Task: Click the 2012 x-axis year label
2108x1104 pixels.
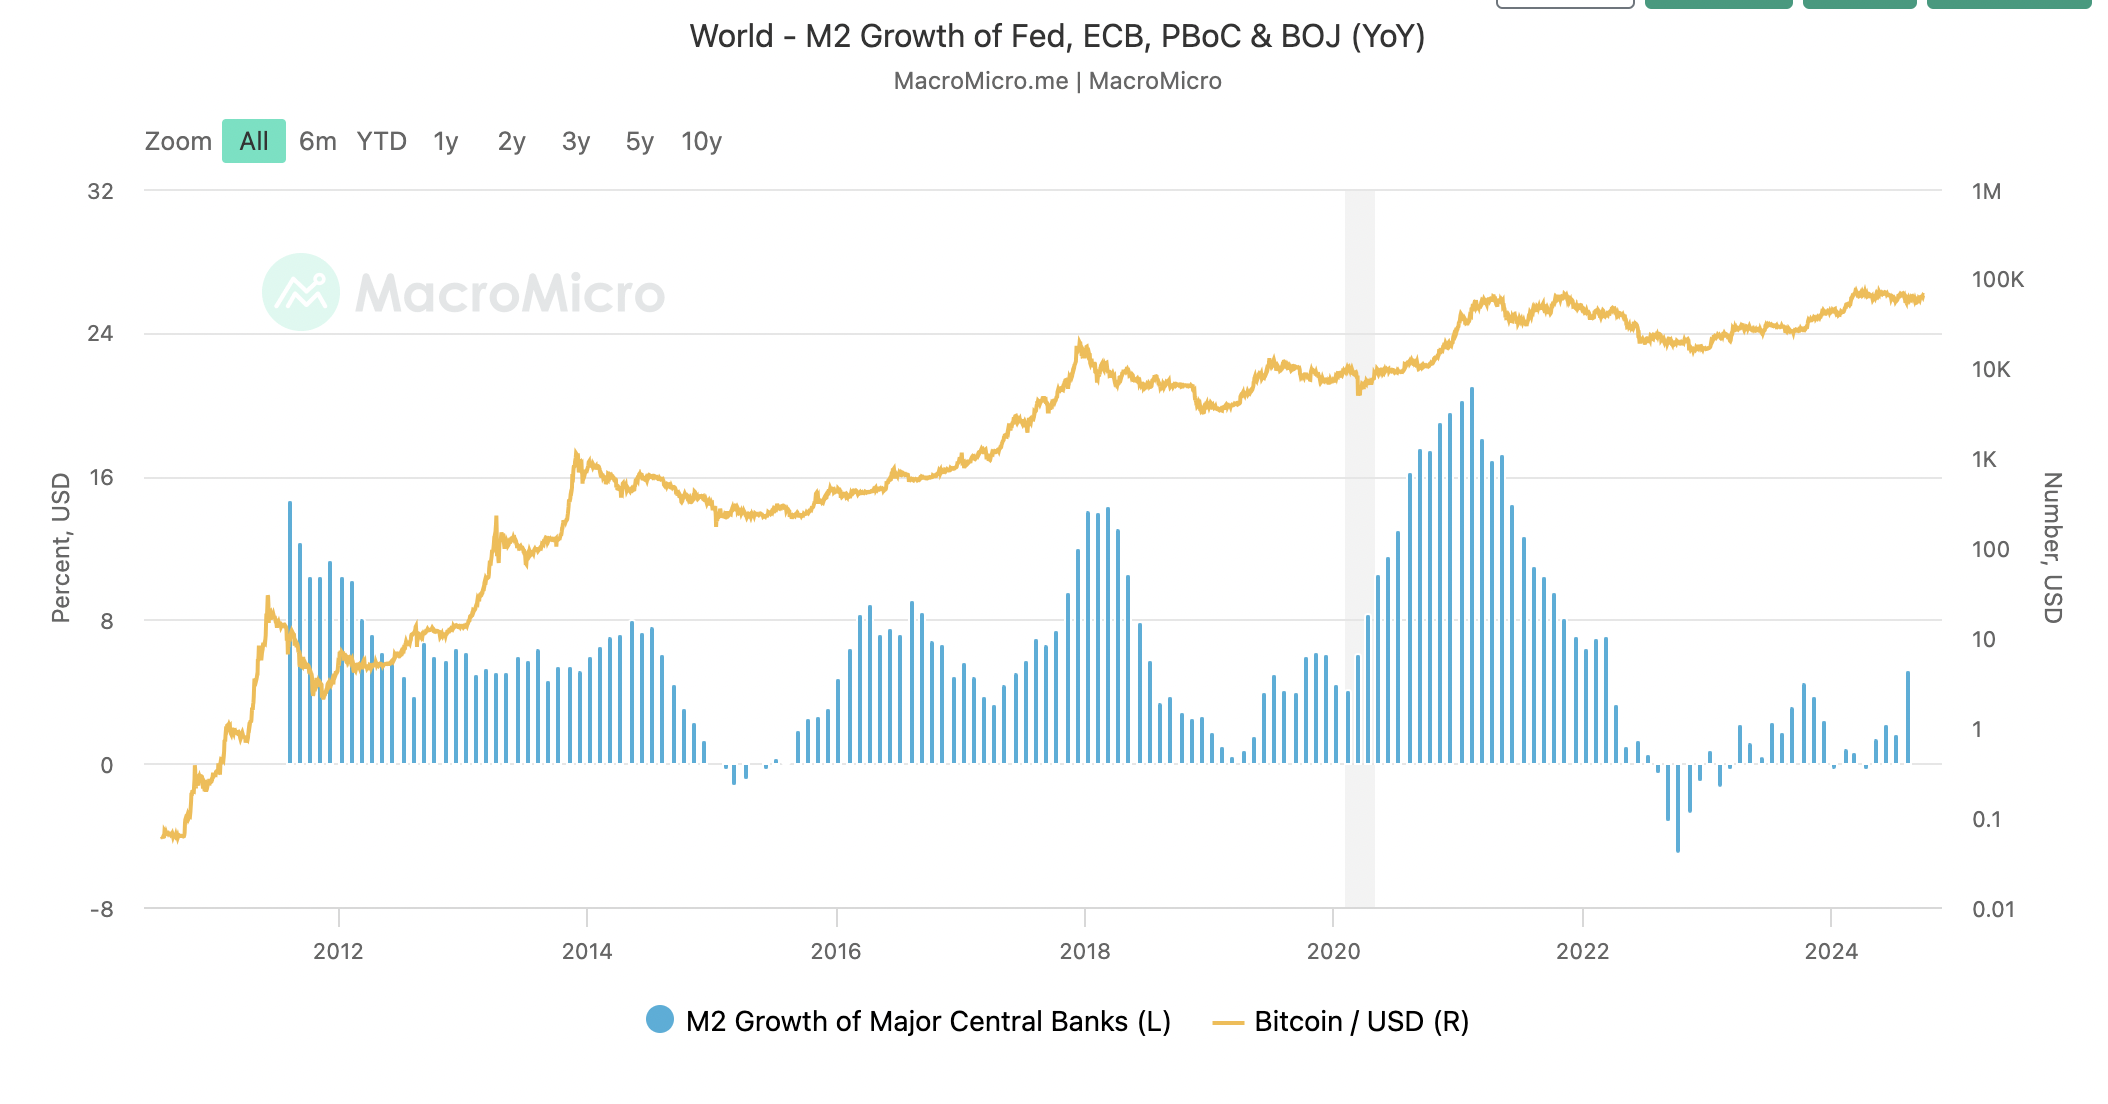Action: pyautogui.click(x=338, y=951)
